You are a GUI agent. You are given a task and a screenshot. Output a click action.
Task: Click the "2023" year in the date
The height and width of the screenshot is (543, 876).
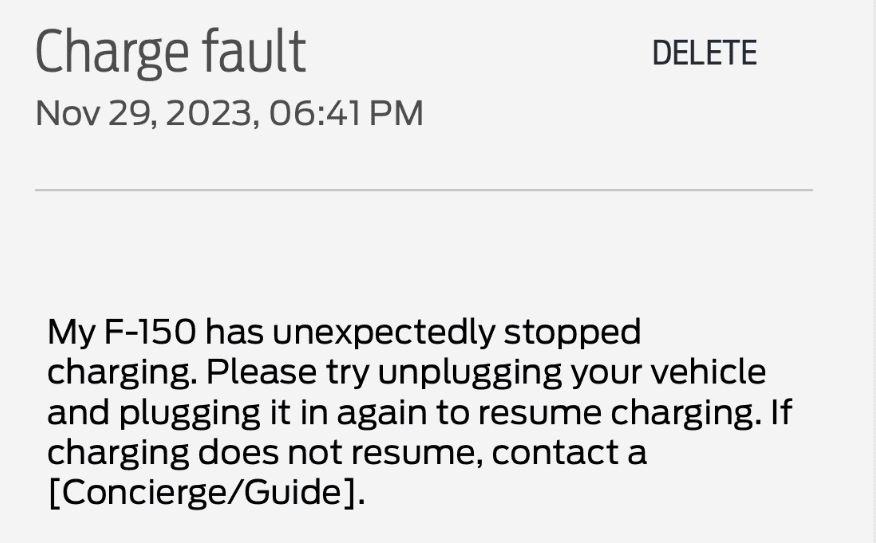click(x=207, y=113)
